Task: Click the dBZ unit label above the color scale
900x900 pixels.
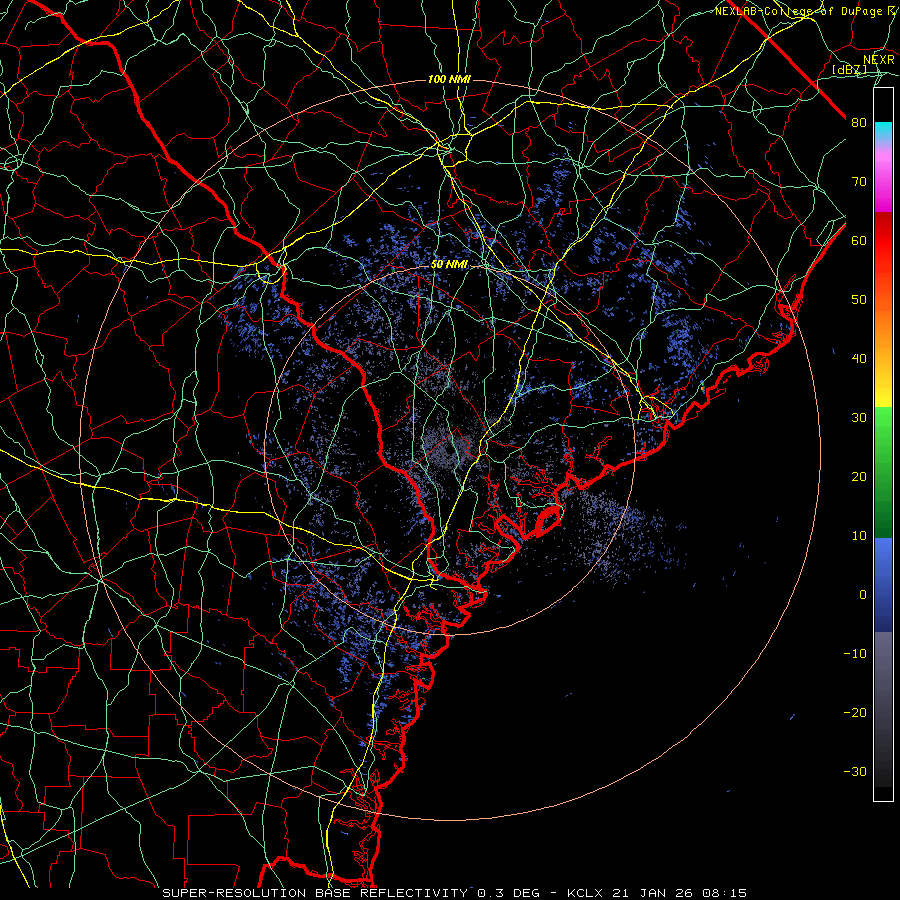Action: point(849,70)
